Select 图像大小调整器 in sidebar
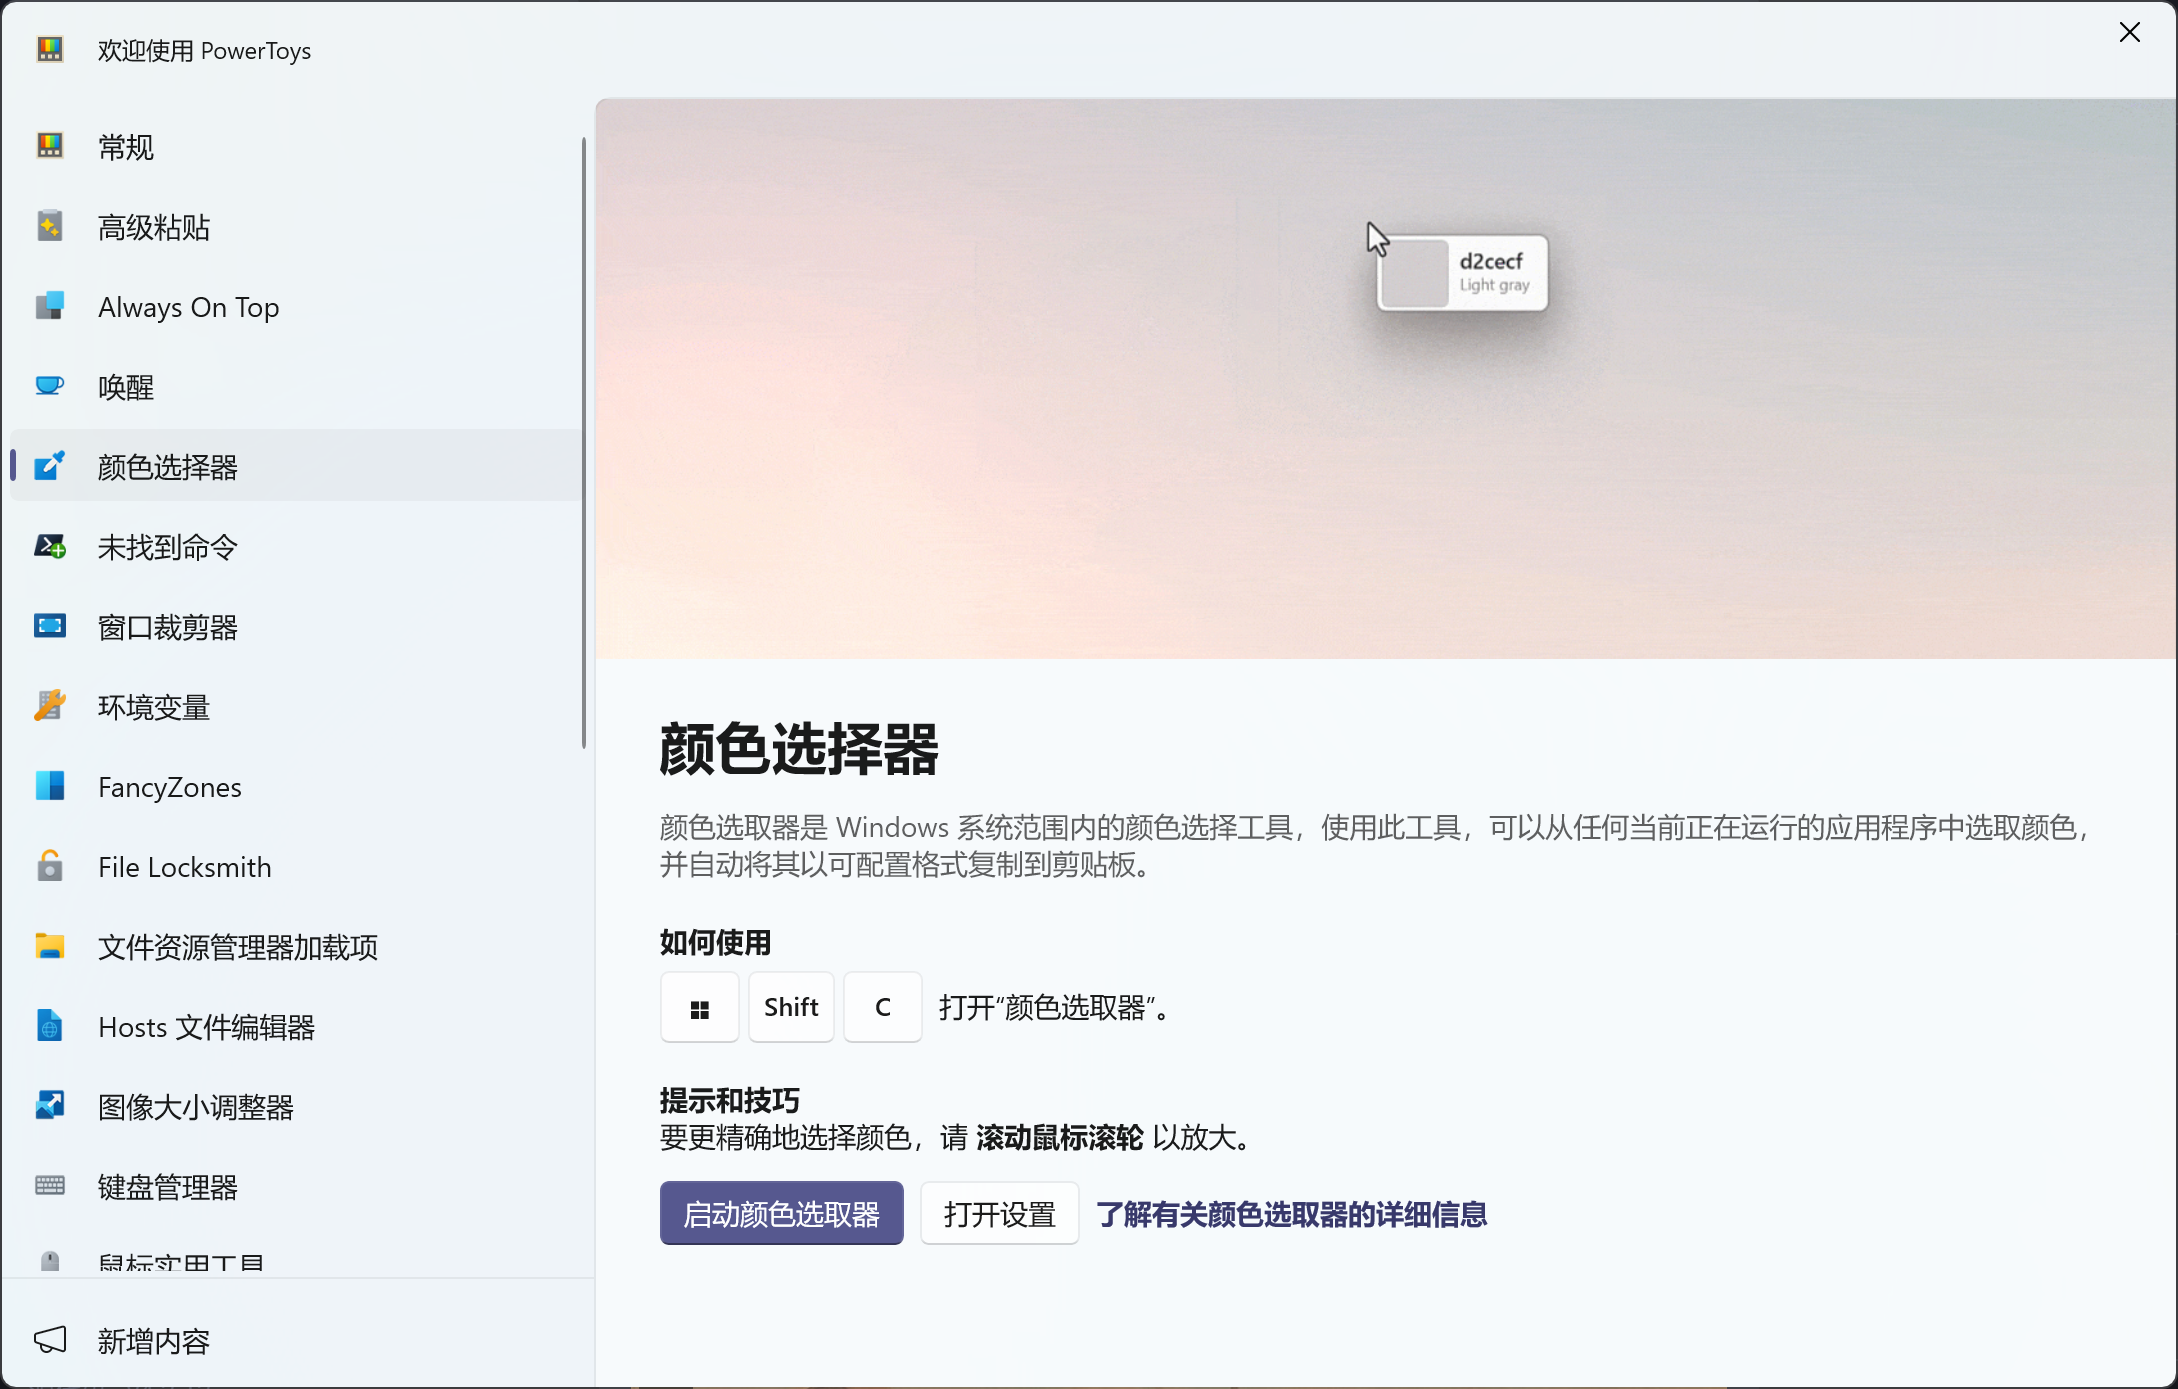This screenshot has width=2178, height=1389. (x=296, y=1107)
